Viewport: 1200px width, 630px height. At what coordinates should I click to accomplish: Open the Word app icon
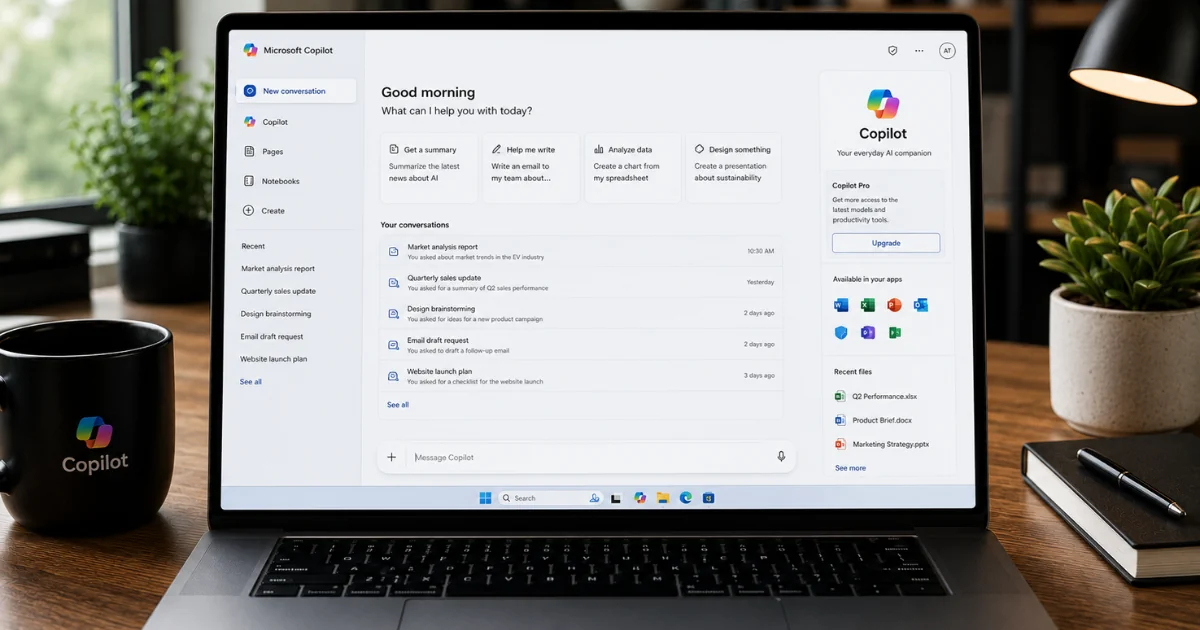coord(841,305)
